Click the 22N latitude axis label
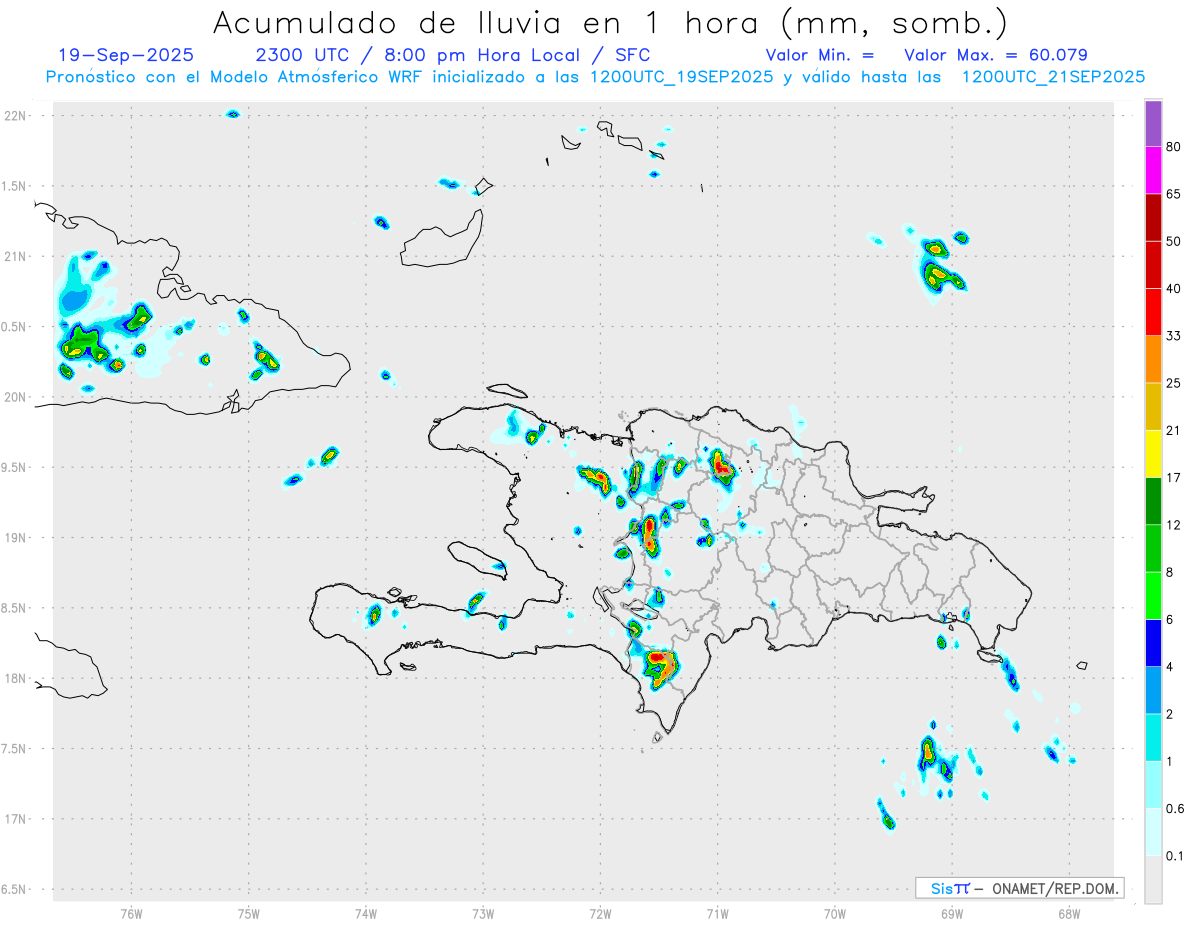Screen dimensions: 1200x927 coord(18,116)
